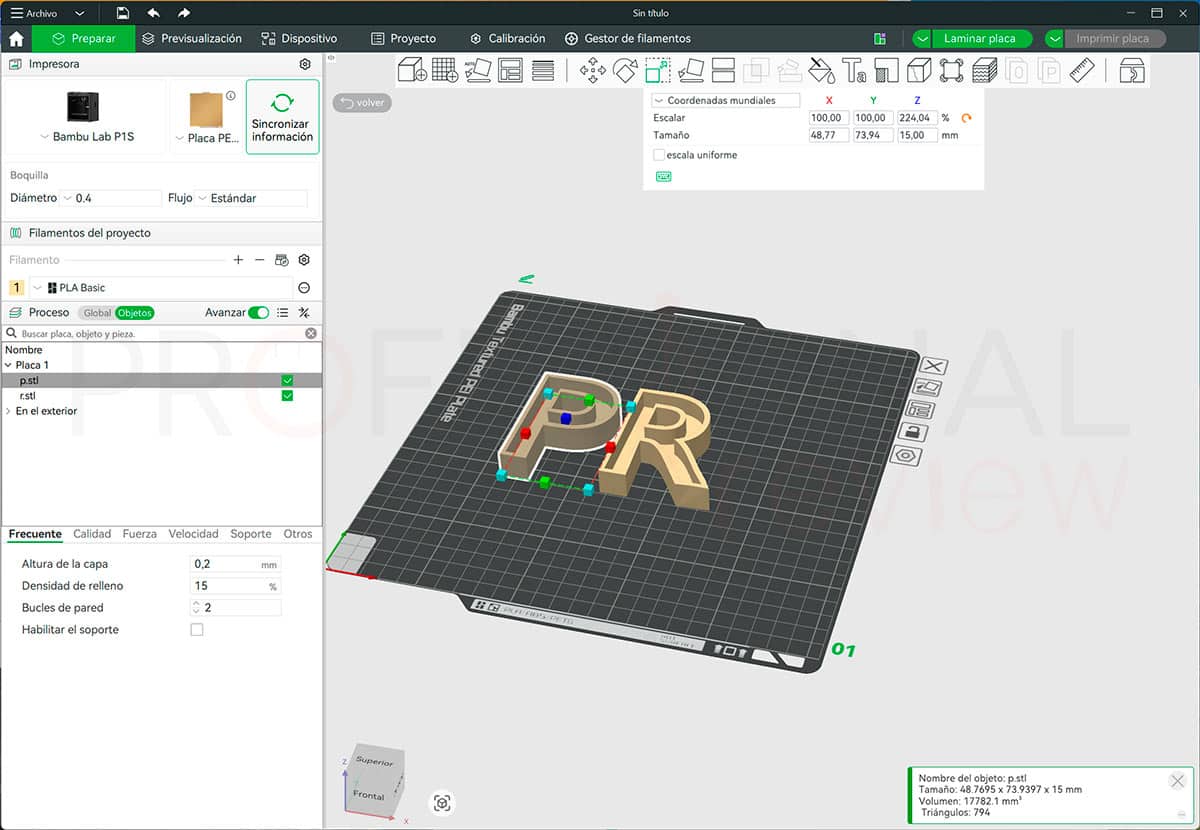
Task: Select the Assembly view corner-frame icon
Action: coord(951,70)
